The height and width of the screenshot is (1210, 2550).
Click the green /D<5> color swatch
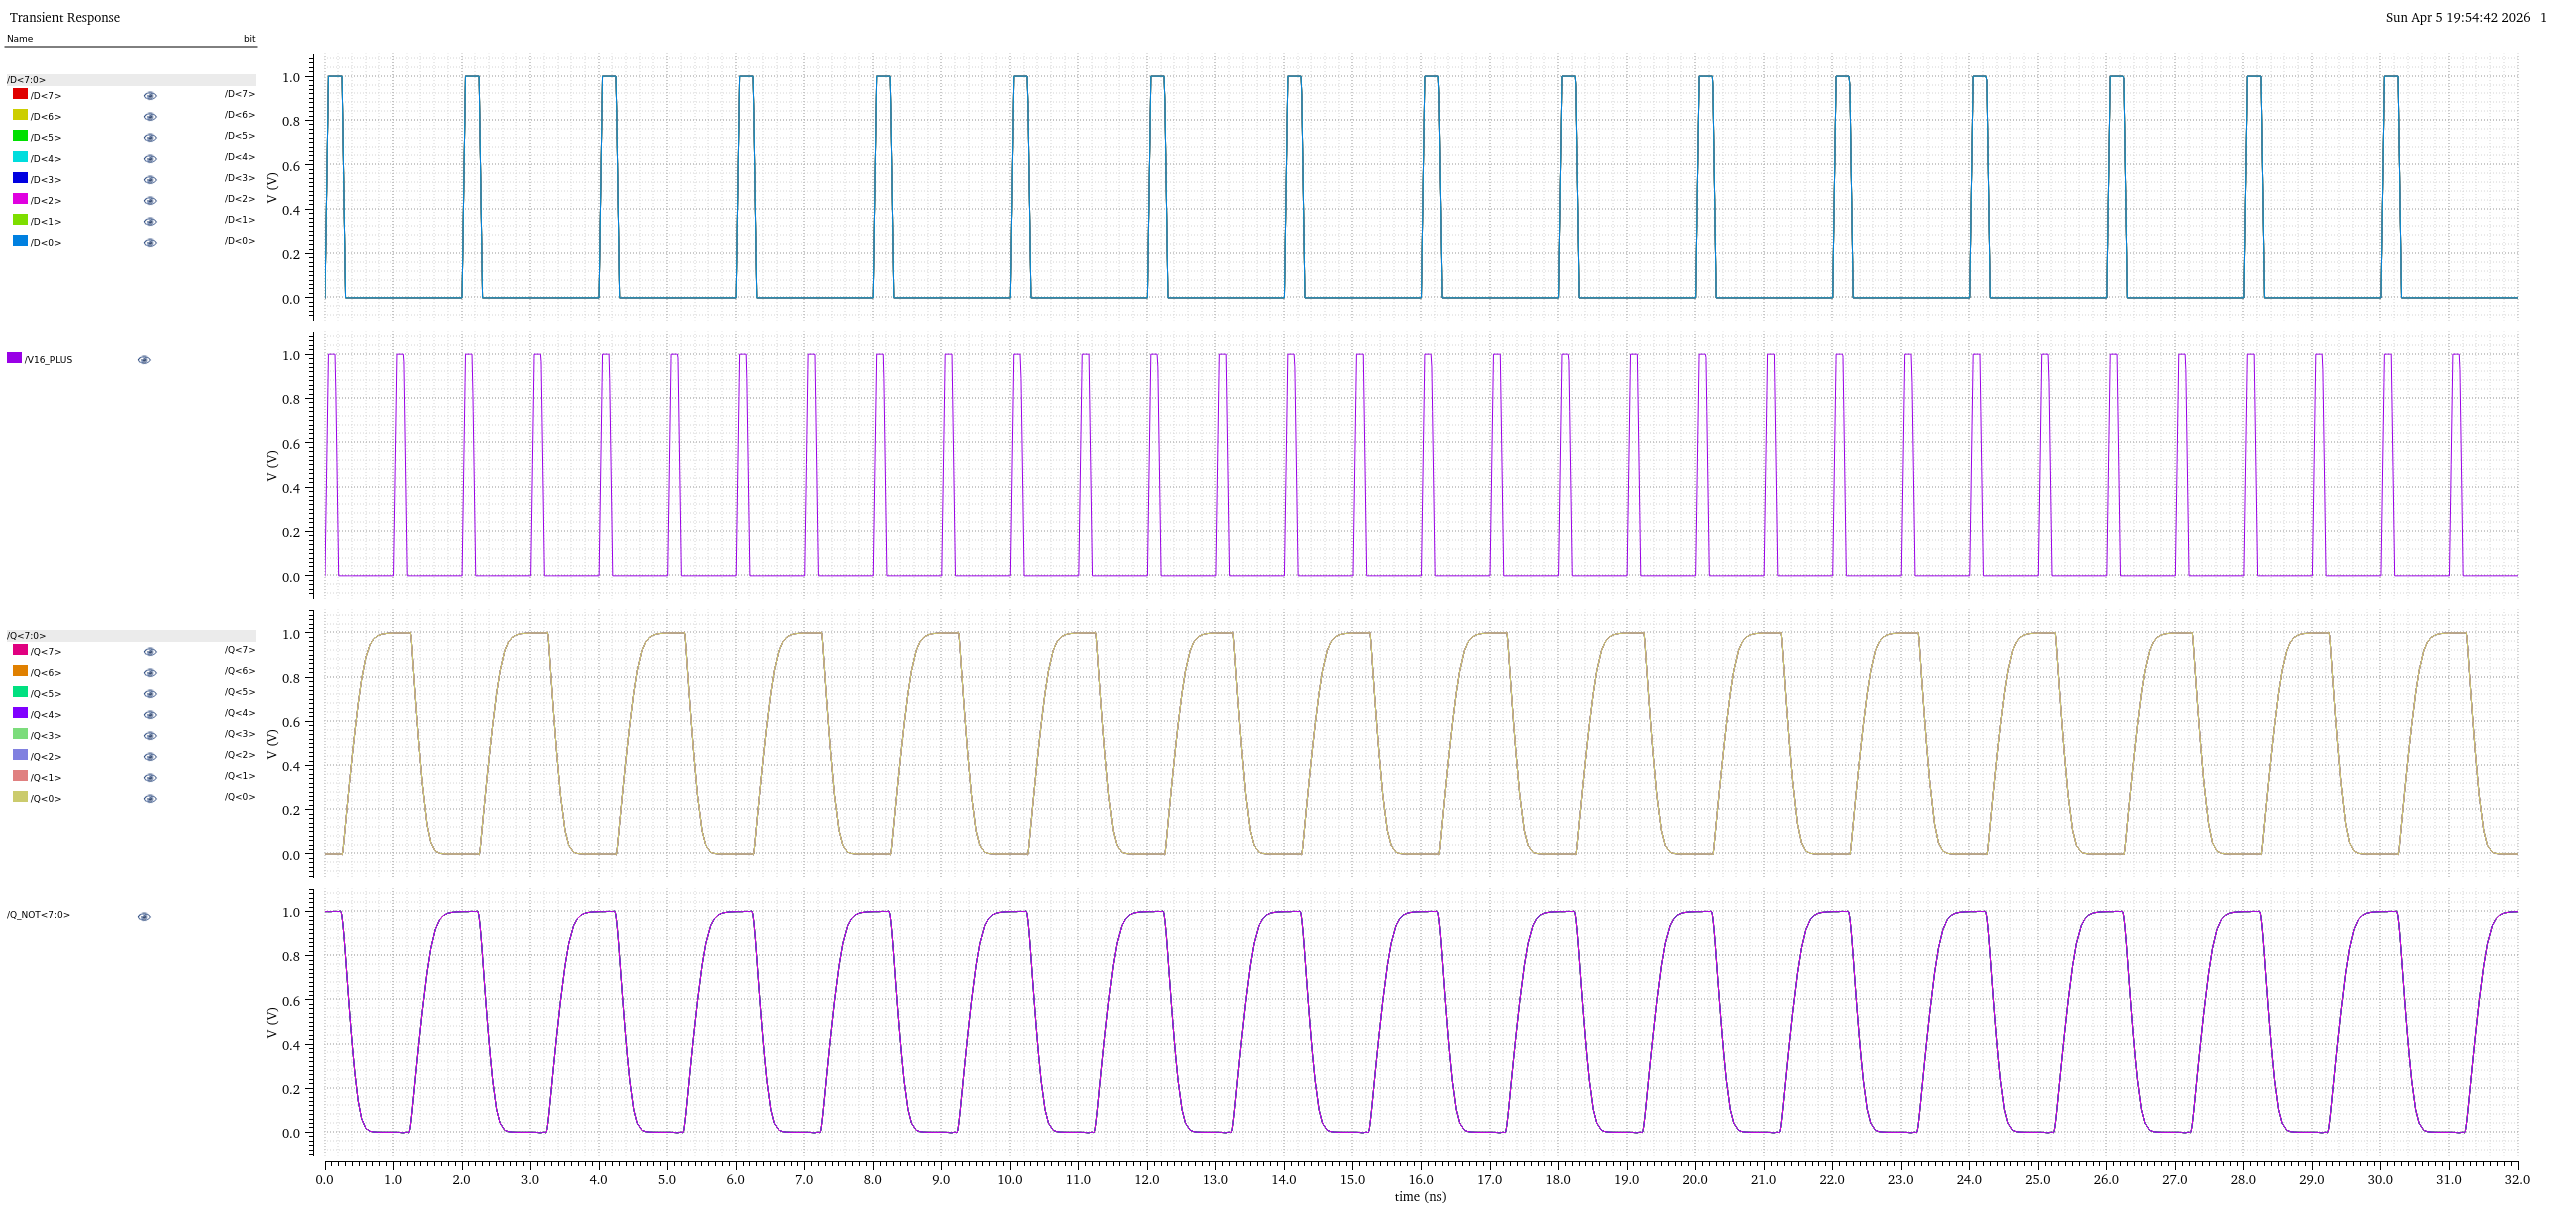(20, 136)
